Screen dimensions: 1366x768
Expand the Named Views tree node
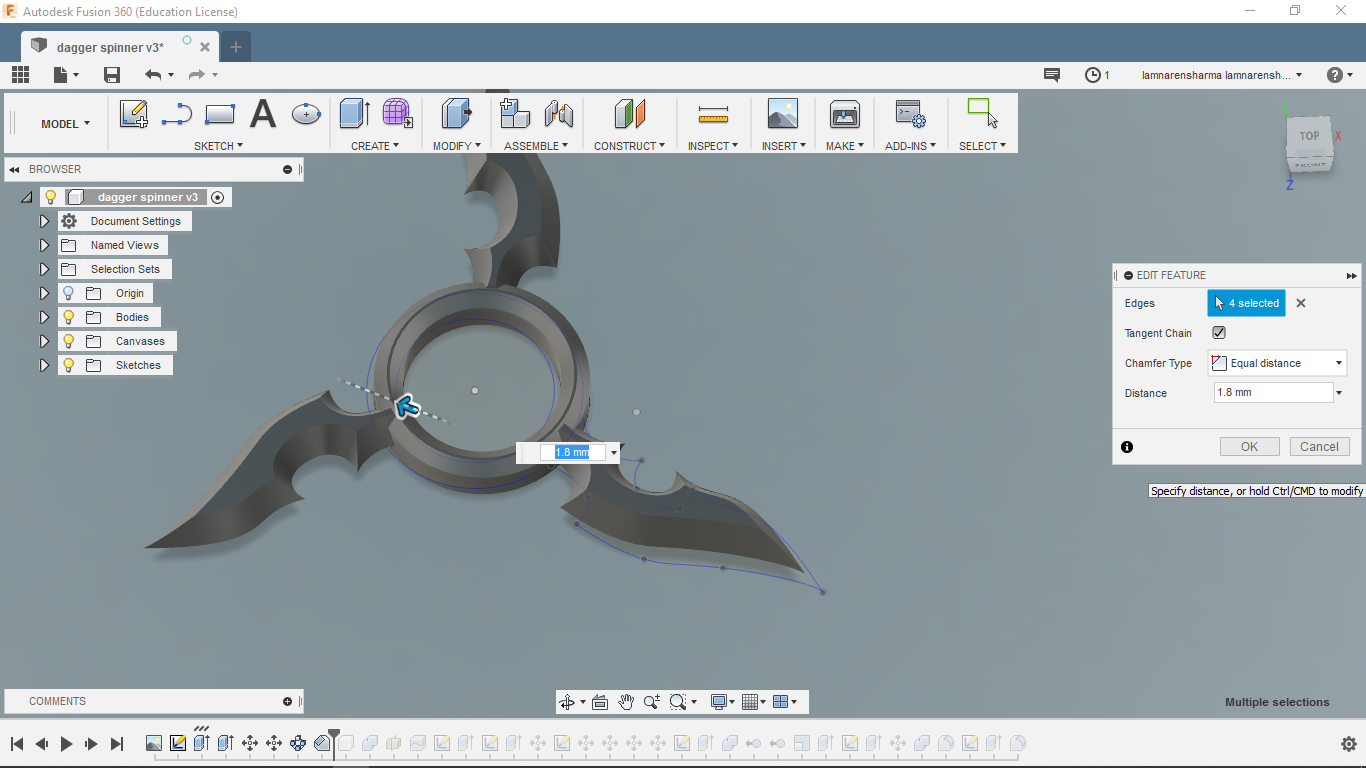pos(44,245)
